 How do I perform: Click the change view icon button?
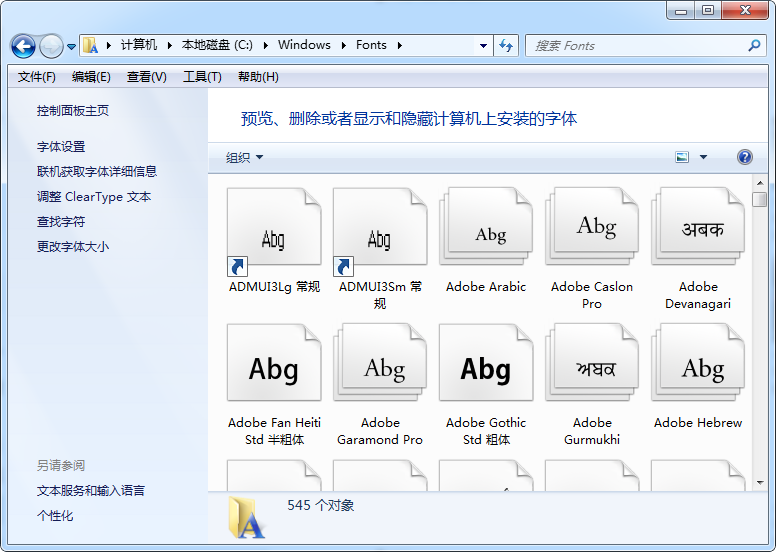point(682,157)
